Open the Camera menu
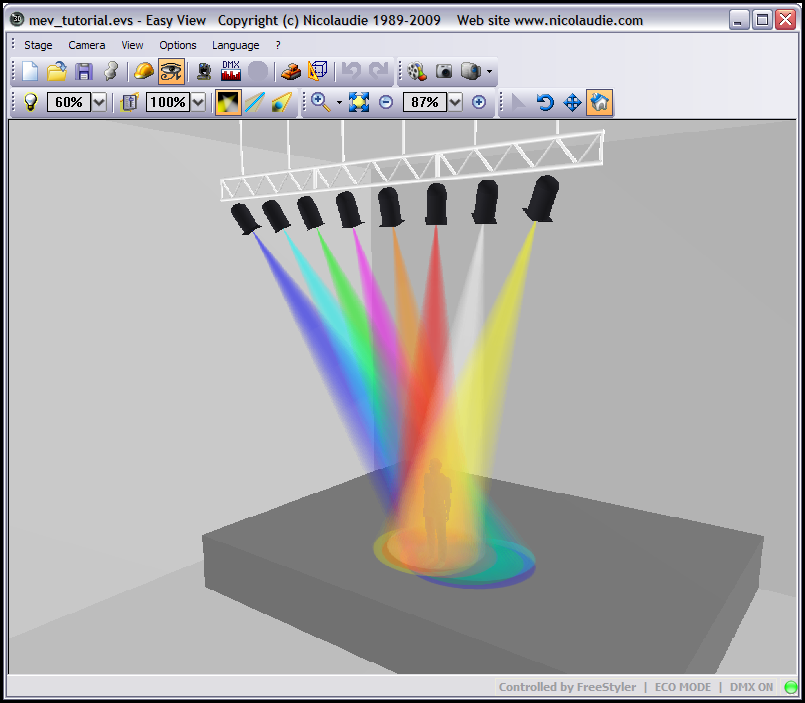The width and height of the screenshot is (805, 703). (x=87, y=45)
